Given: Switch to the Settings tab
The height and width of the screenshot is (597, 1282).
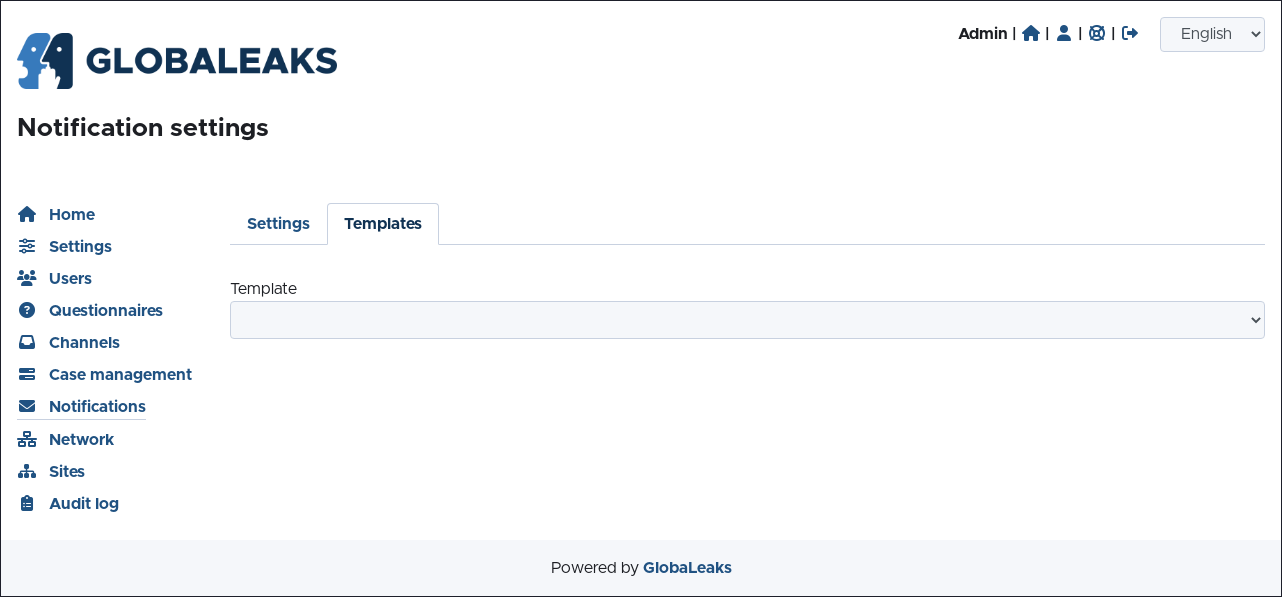Looking at the screenshot, I should click(278, 224).
